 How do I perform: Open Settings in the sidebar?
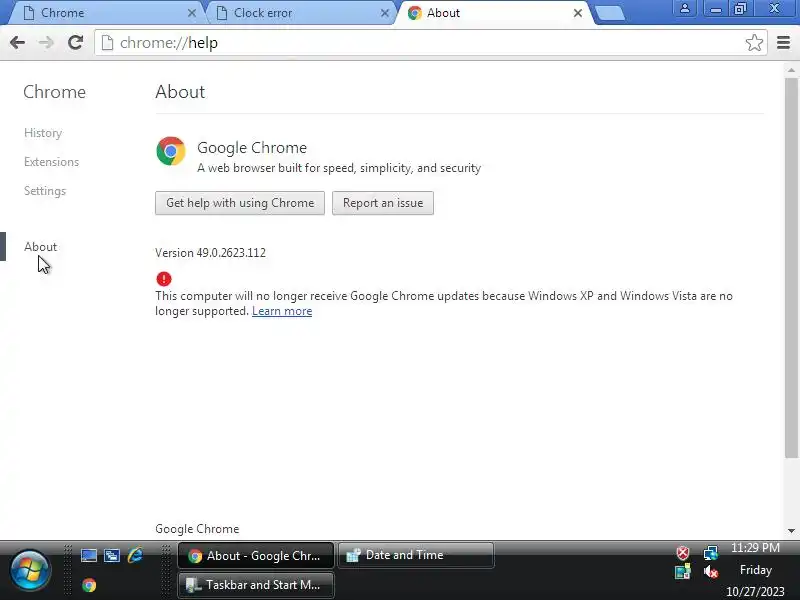[x=45, y=191]
